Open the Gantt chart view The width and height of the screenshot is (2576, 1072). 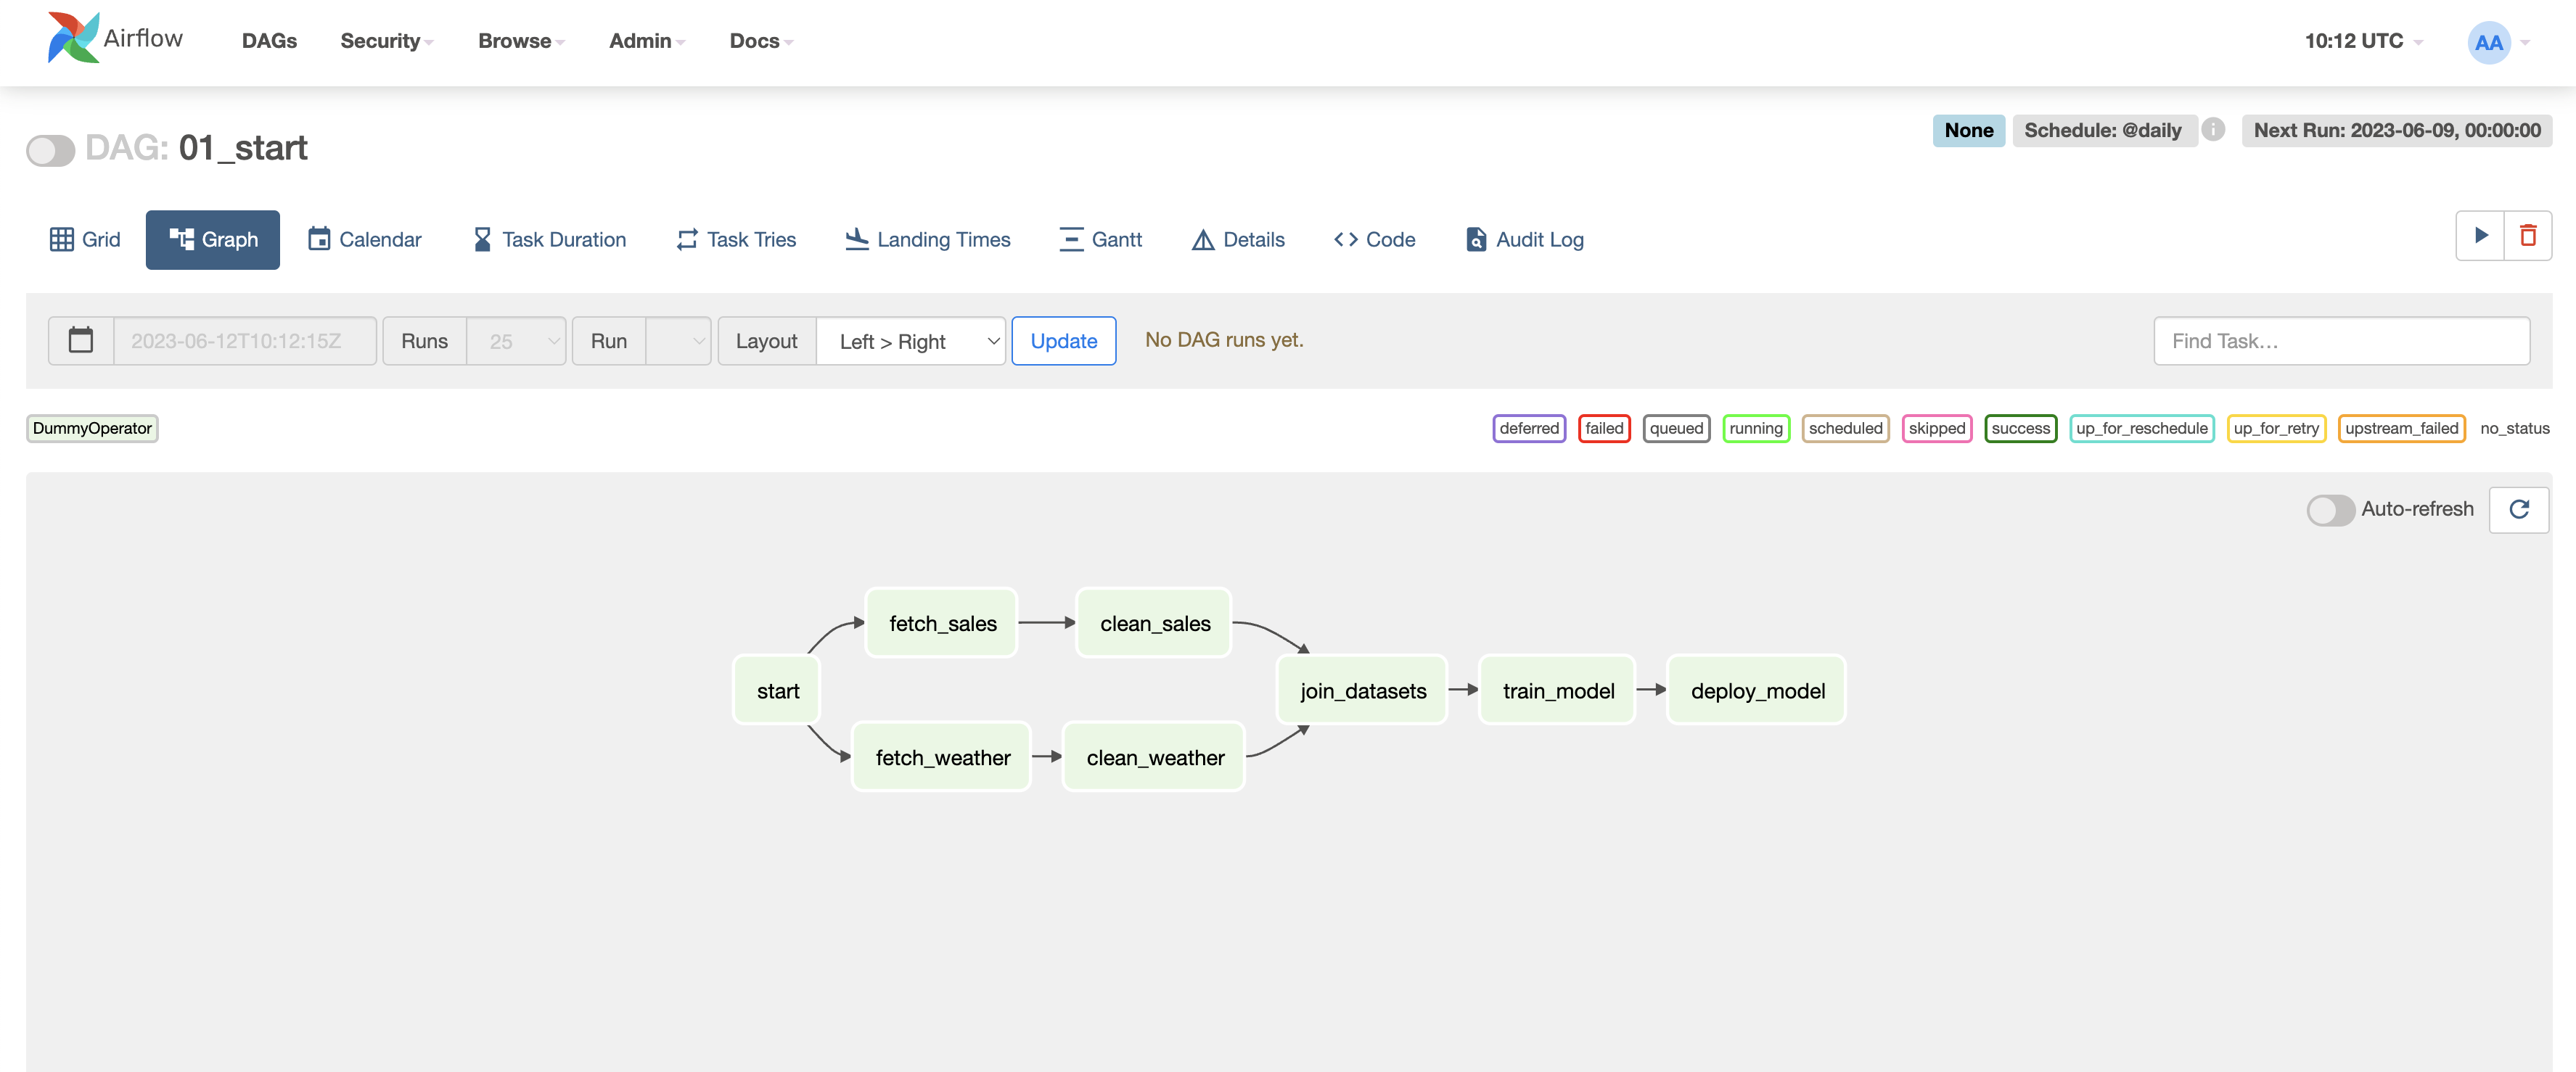[1100, 240]
